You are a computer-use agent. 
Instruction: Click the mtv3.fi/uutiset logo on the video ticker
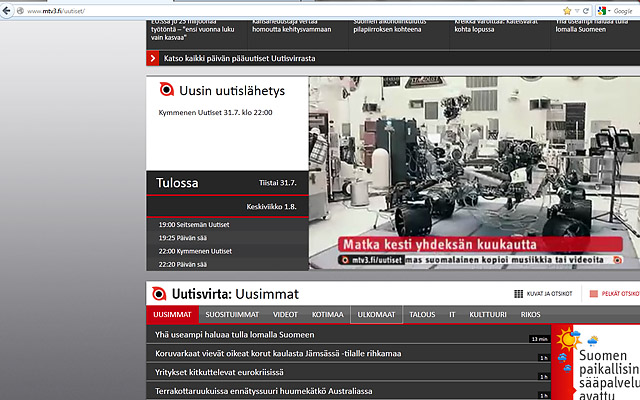371,260
